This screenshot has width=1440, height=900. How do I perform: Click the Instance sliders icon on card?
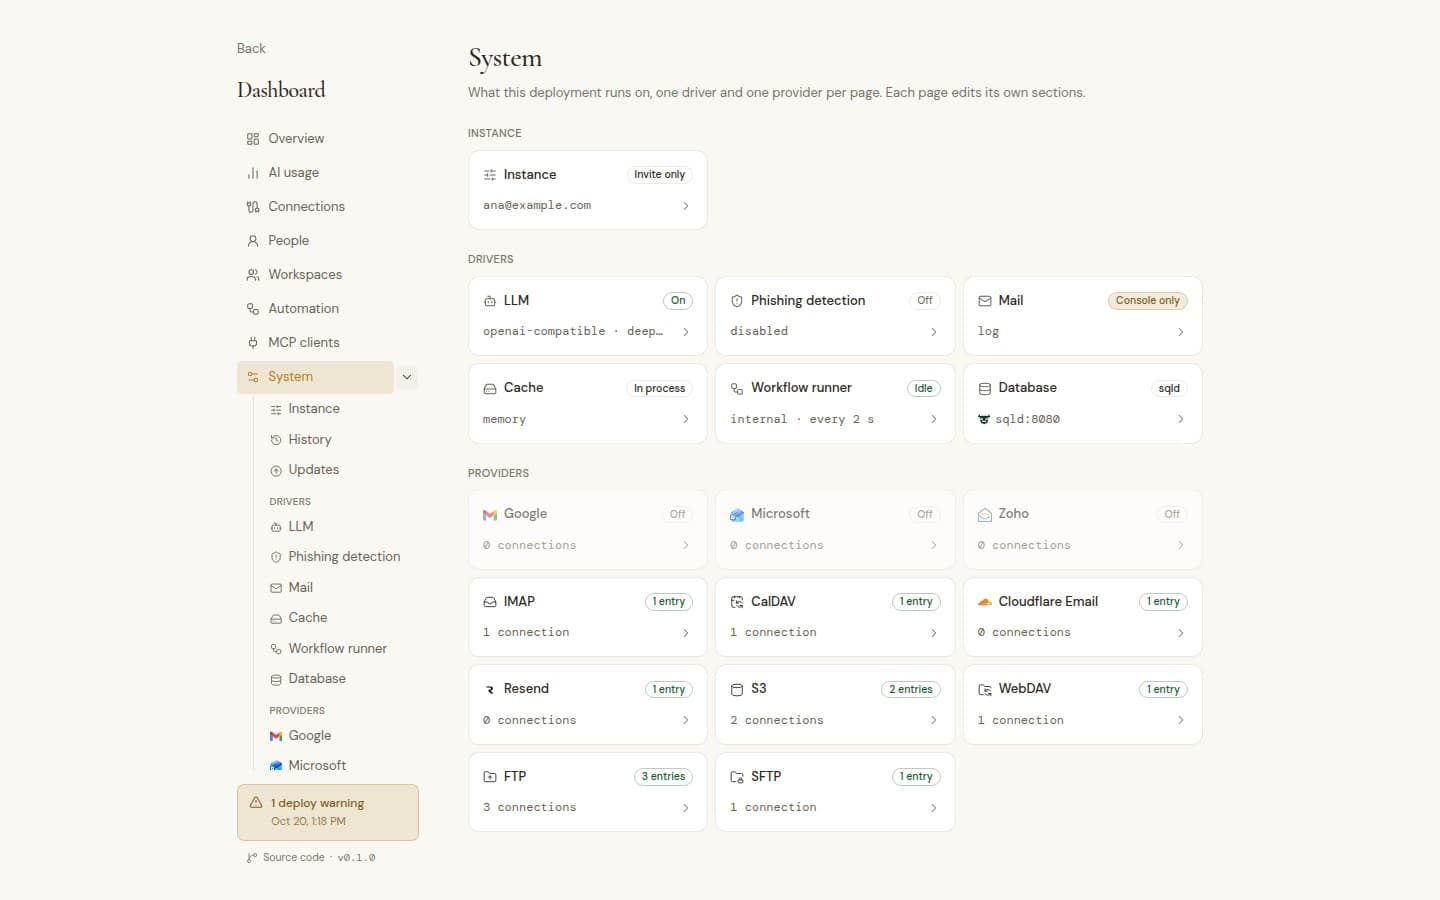[x=490, y=175]
